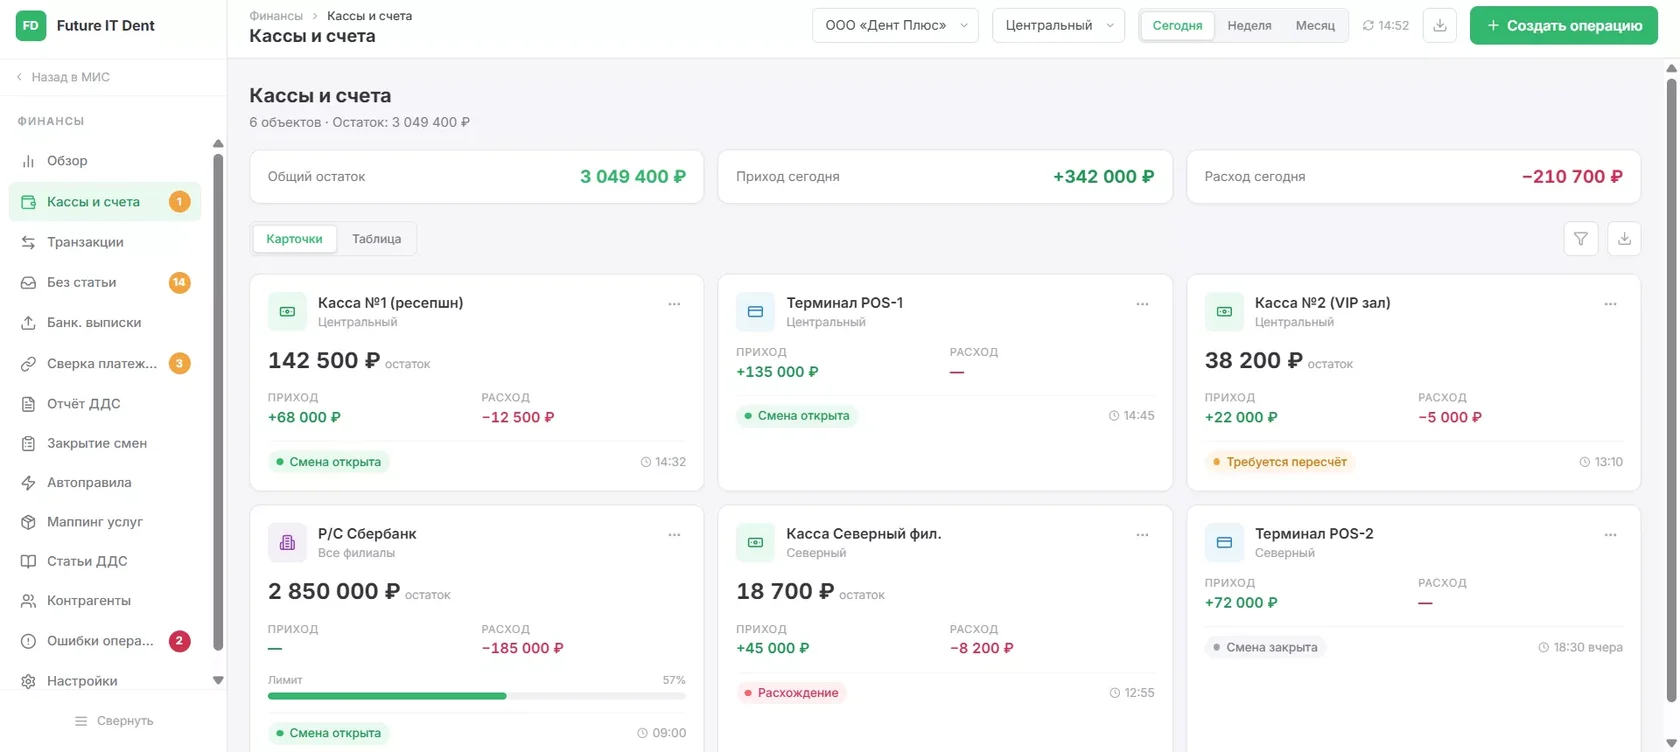Click the Статьи ДДС book icon

click(29, 561)
